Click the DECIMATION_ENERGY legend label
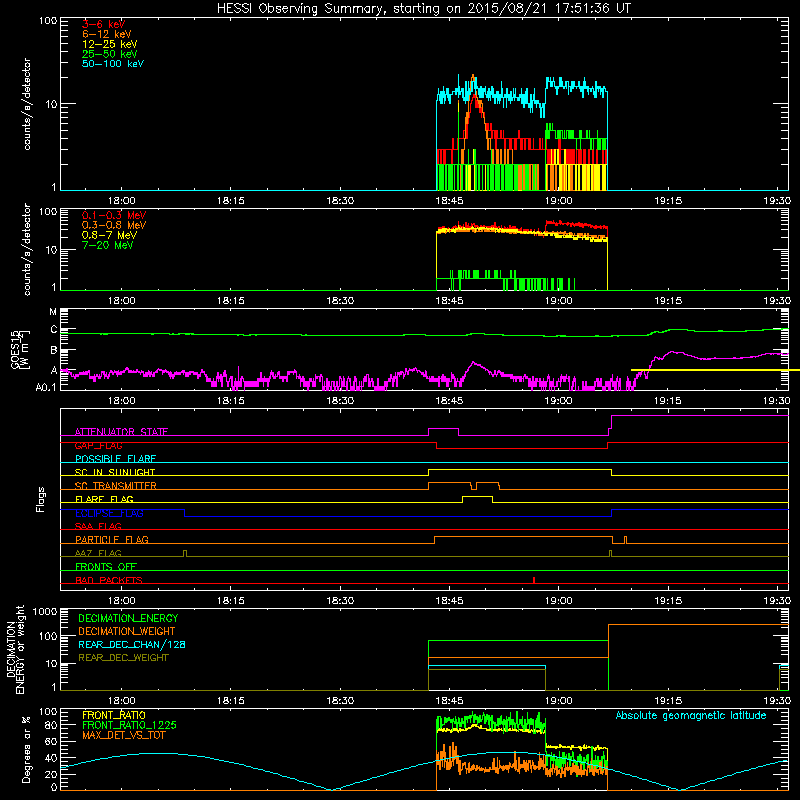This screenshot has height=800, width=800. 128,618
